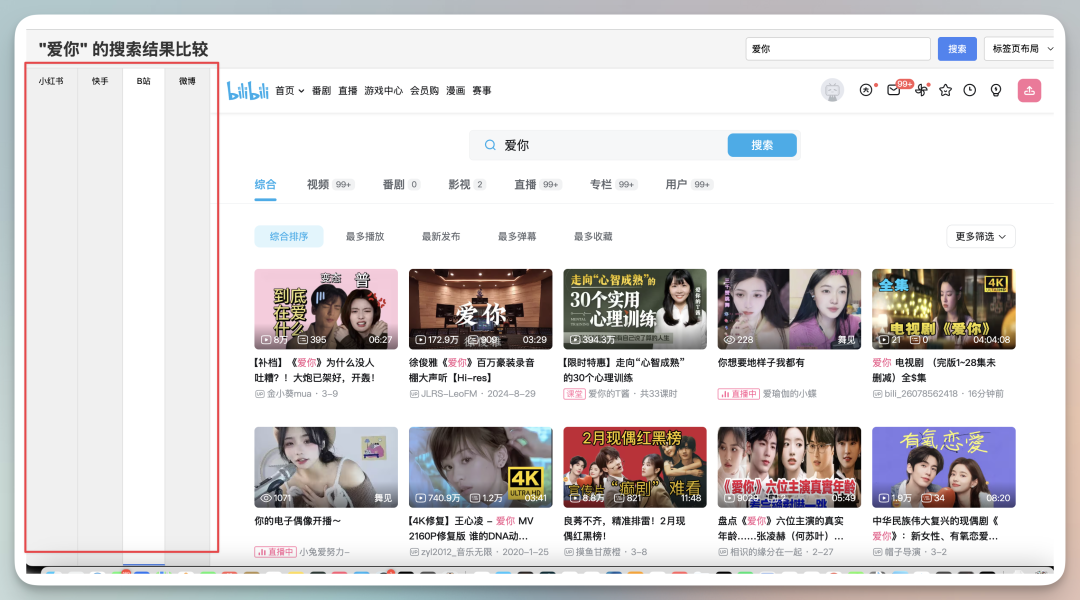Visit uploader bili_26078562418
Image resolution: width=1080 pixels, height=600 pixels.
pyautogui.click(x=920, y=394)
